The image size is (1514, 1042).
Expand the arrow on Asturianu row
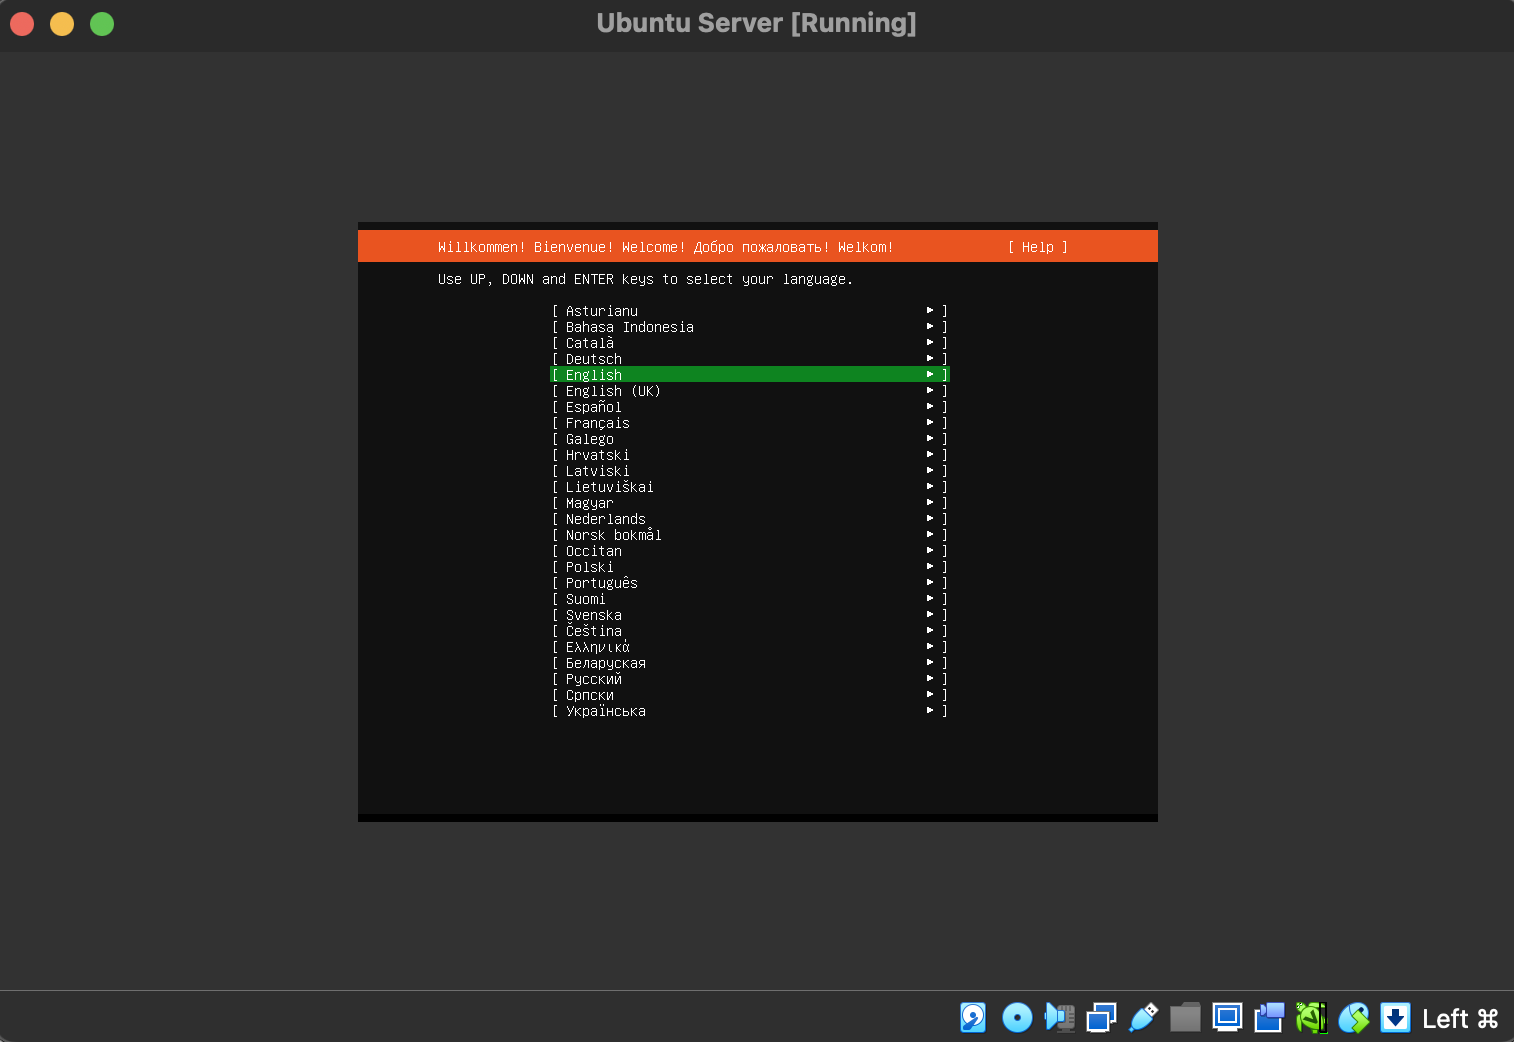point(930,311)
